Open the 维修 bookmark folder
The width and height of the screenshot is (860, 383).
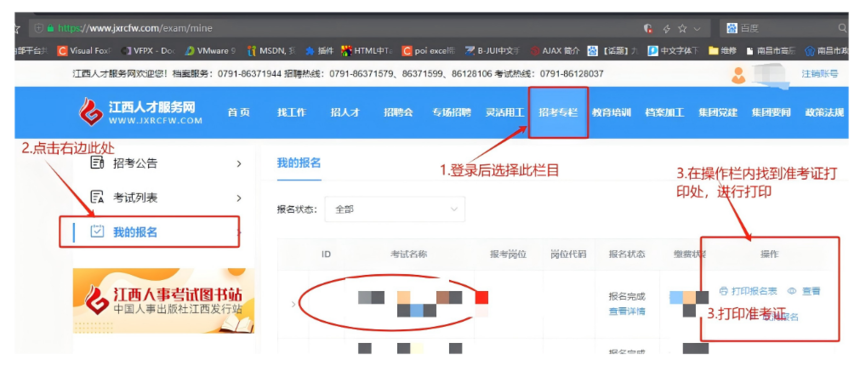pos(722,50)
